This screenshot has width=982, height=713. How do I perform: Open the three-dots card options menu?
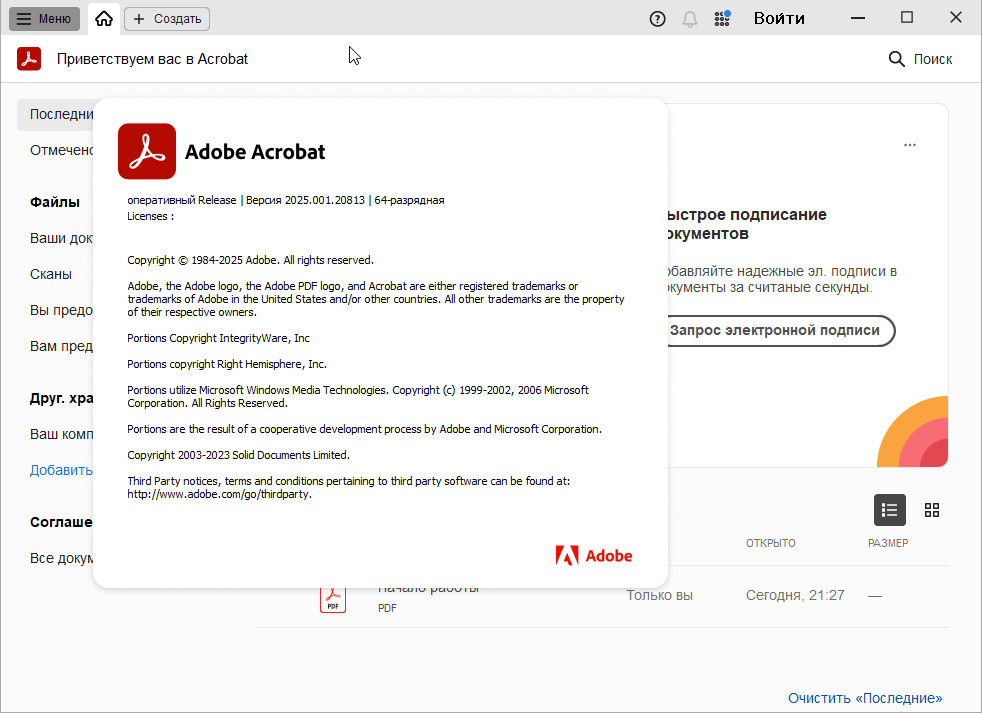coord(909,145)
